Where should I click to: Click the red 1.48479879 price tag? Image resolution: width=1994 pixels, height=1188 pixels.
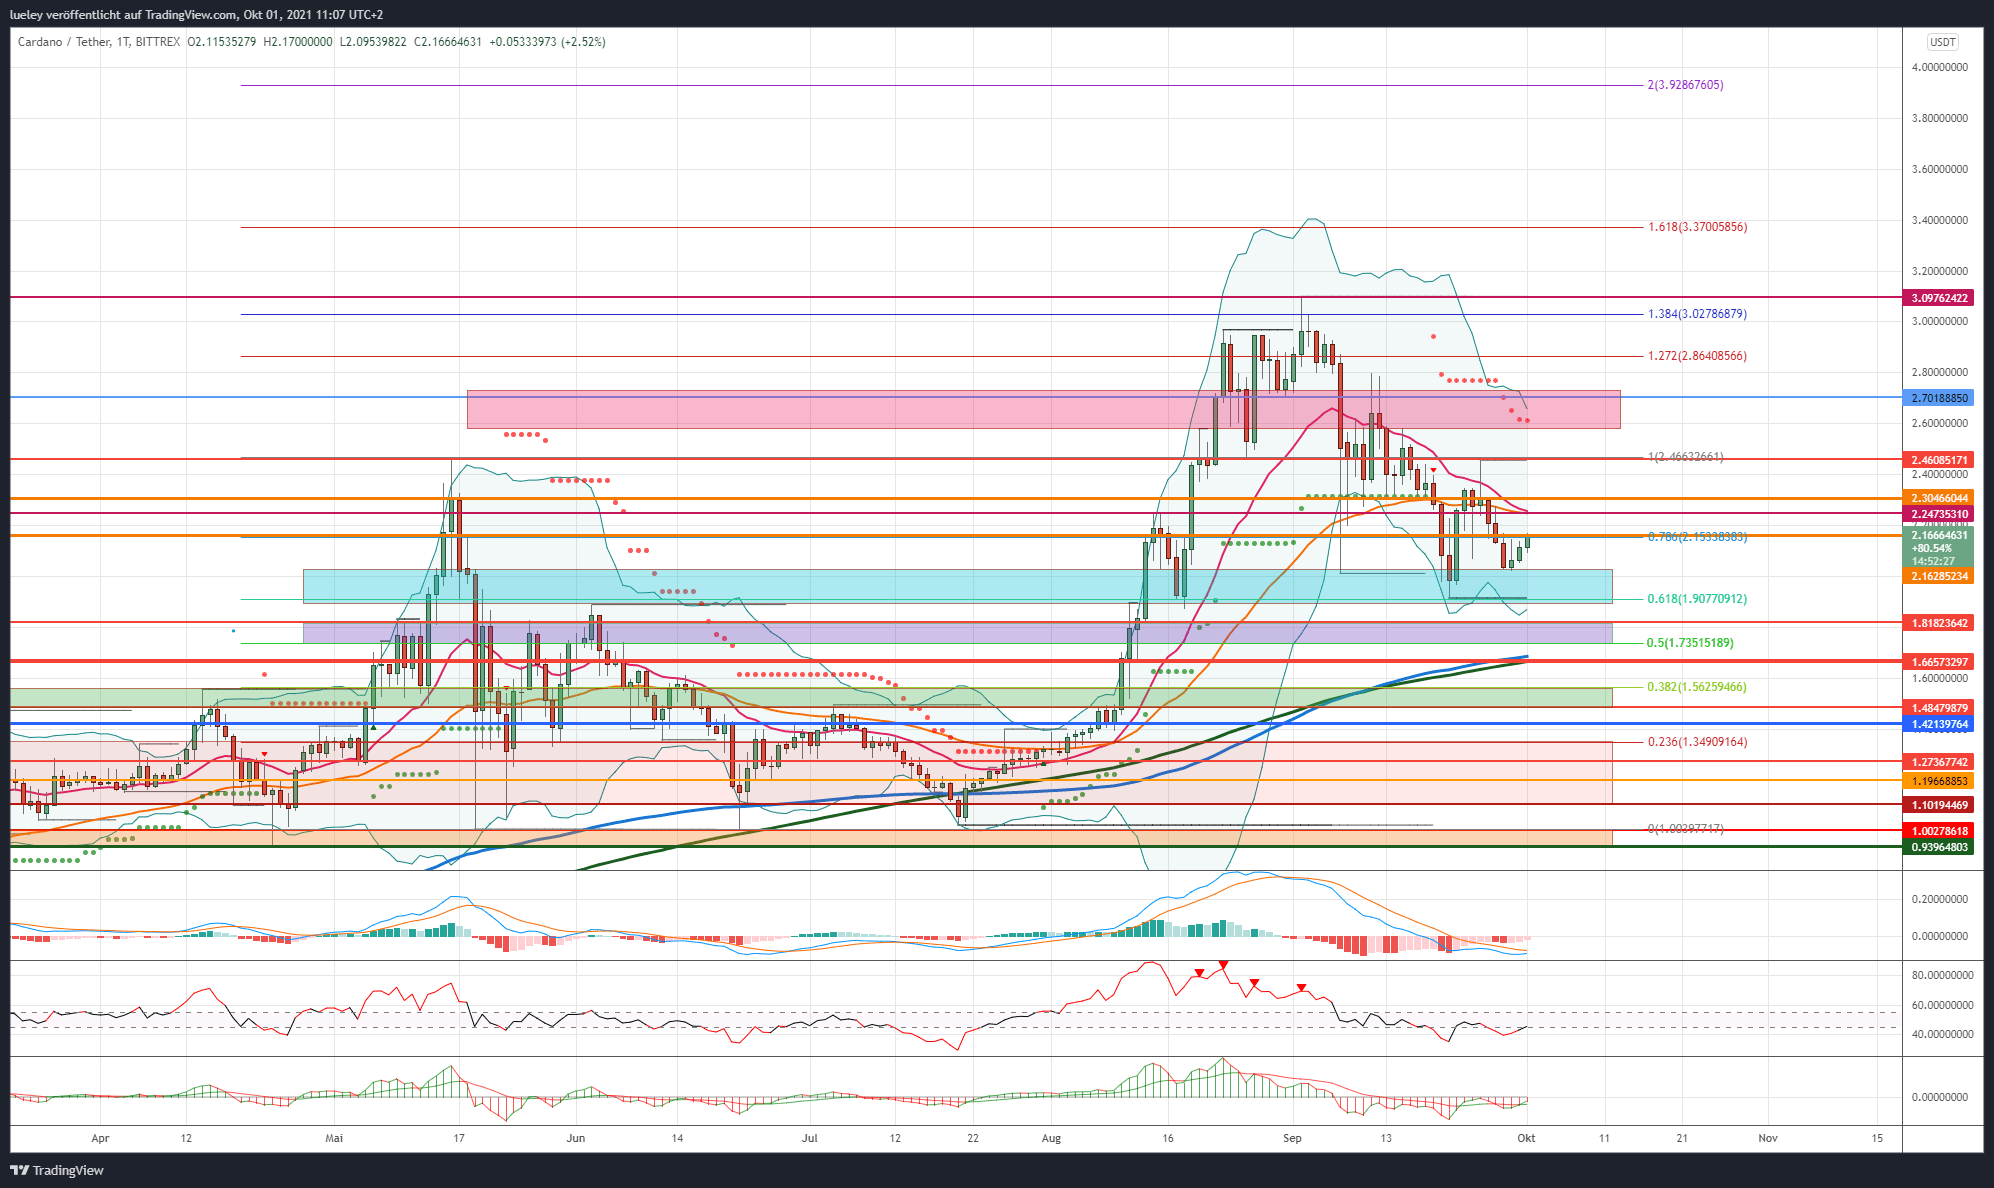tap(1939, 708)
